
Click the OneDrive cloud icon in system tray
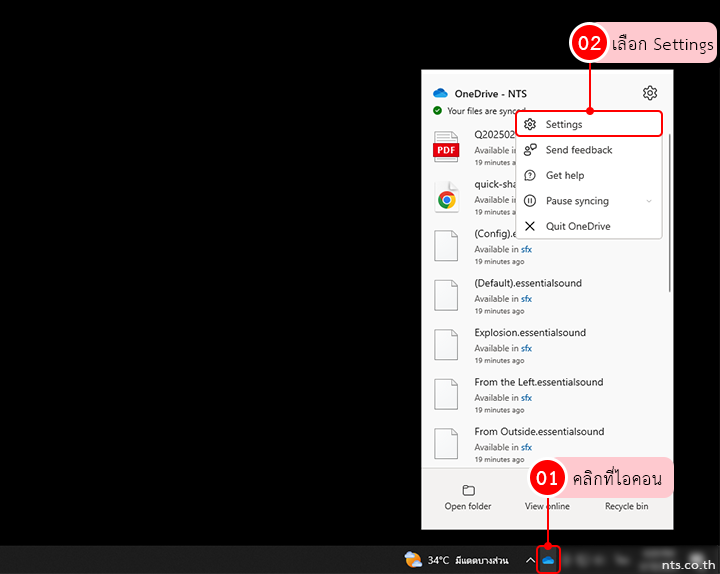pyautogui.click(x=548, y=560)
